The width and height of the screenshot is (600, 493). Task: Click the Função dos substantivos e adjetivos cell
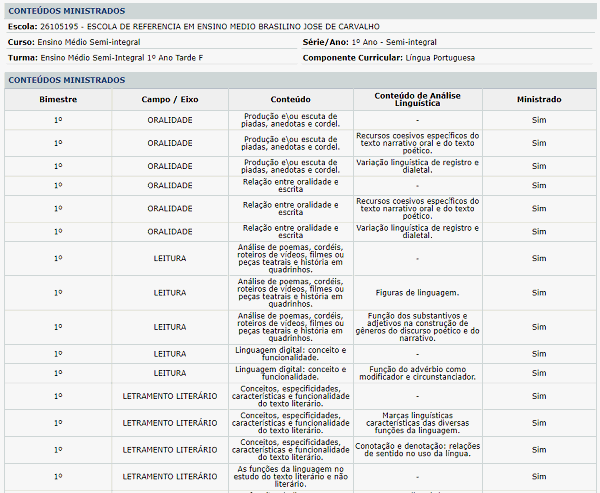[417, 327]
